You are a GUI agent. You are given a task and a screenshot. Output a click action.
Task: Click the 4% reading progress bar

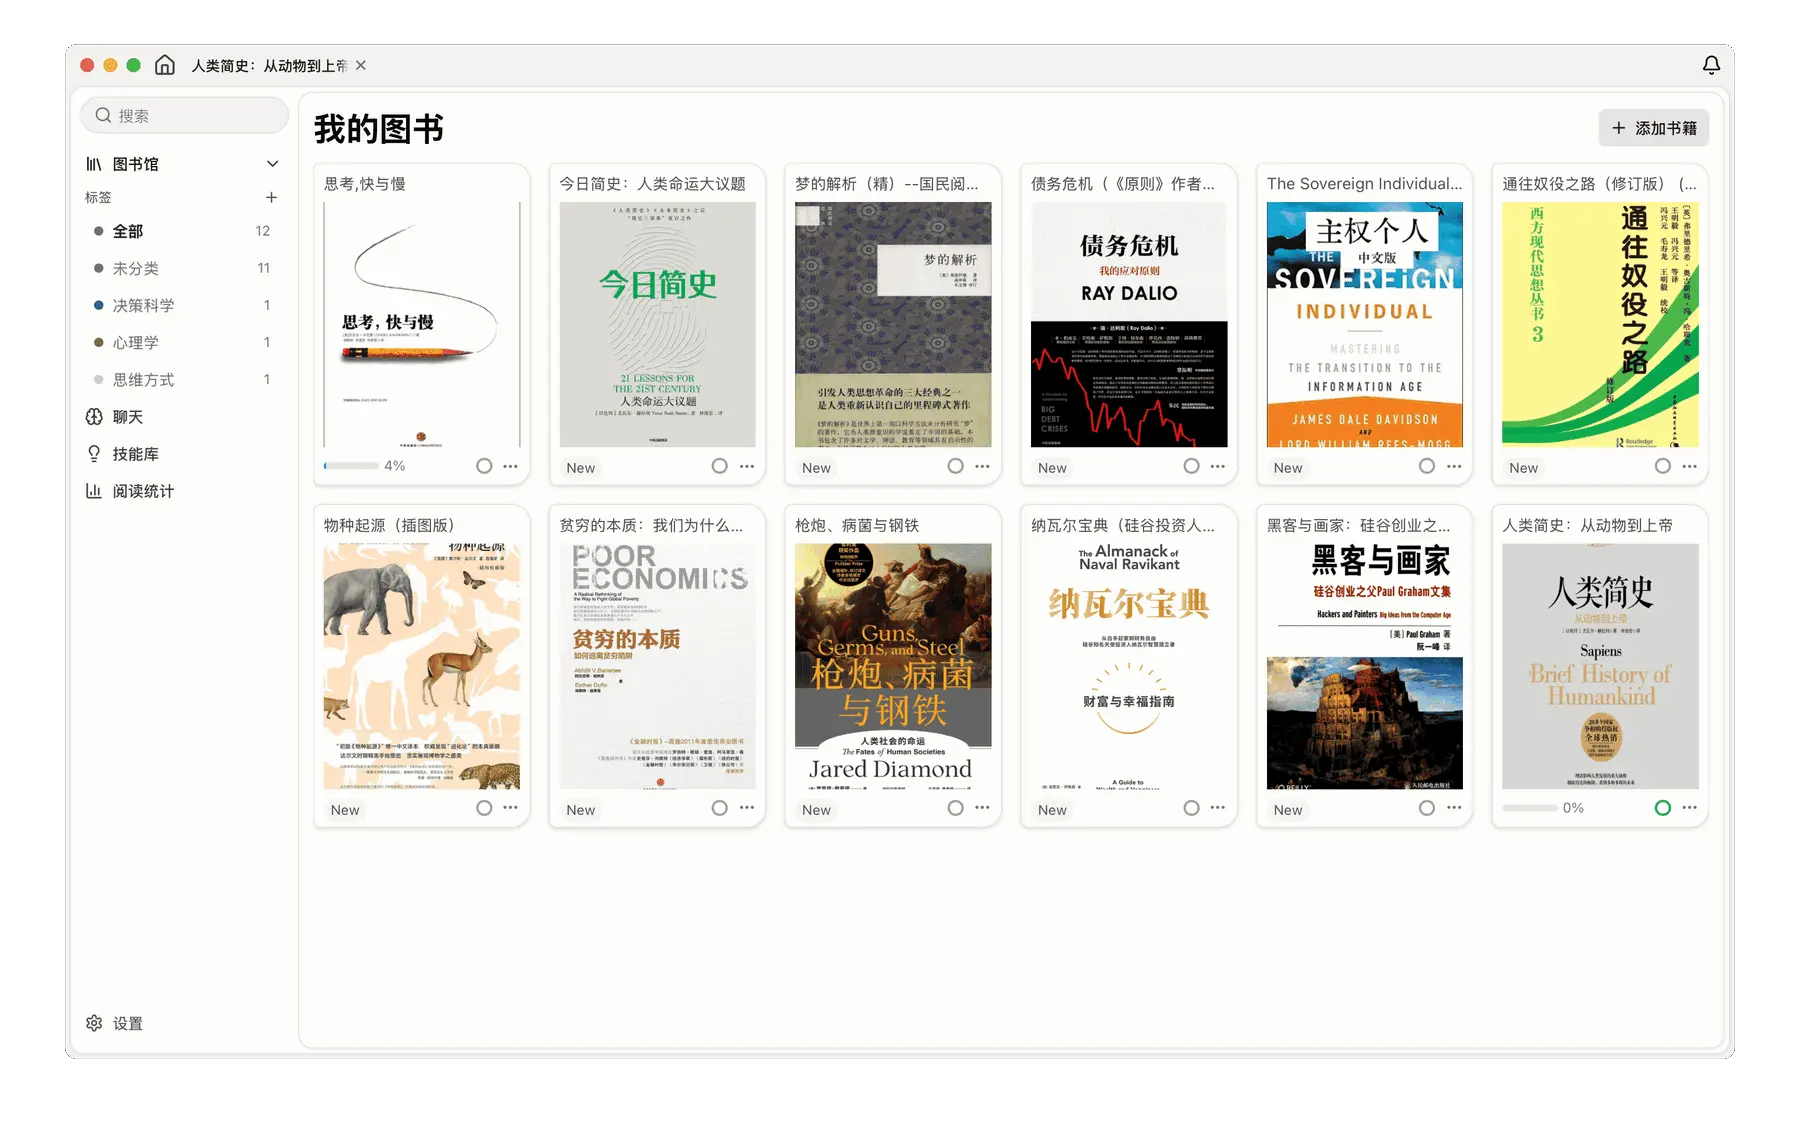click(351, 466)
